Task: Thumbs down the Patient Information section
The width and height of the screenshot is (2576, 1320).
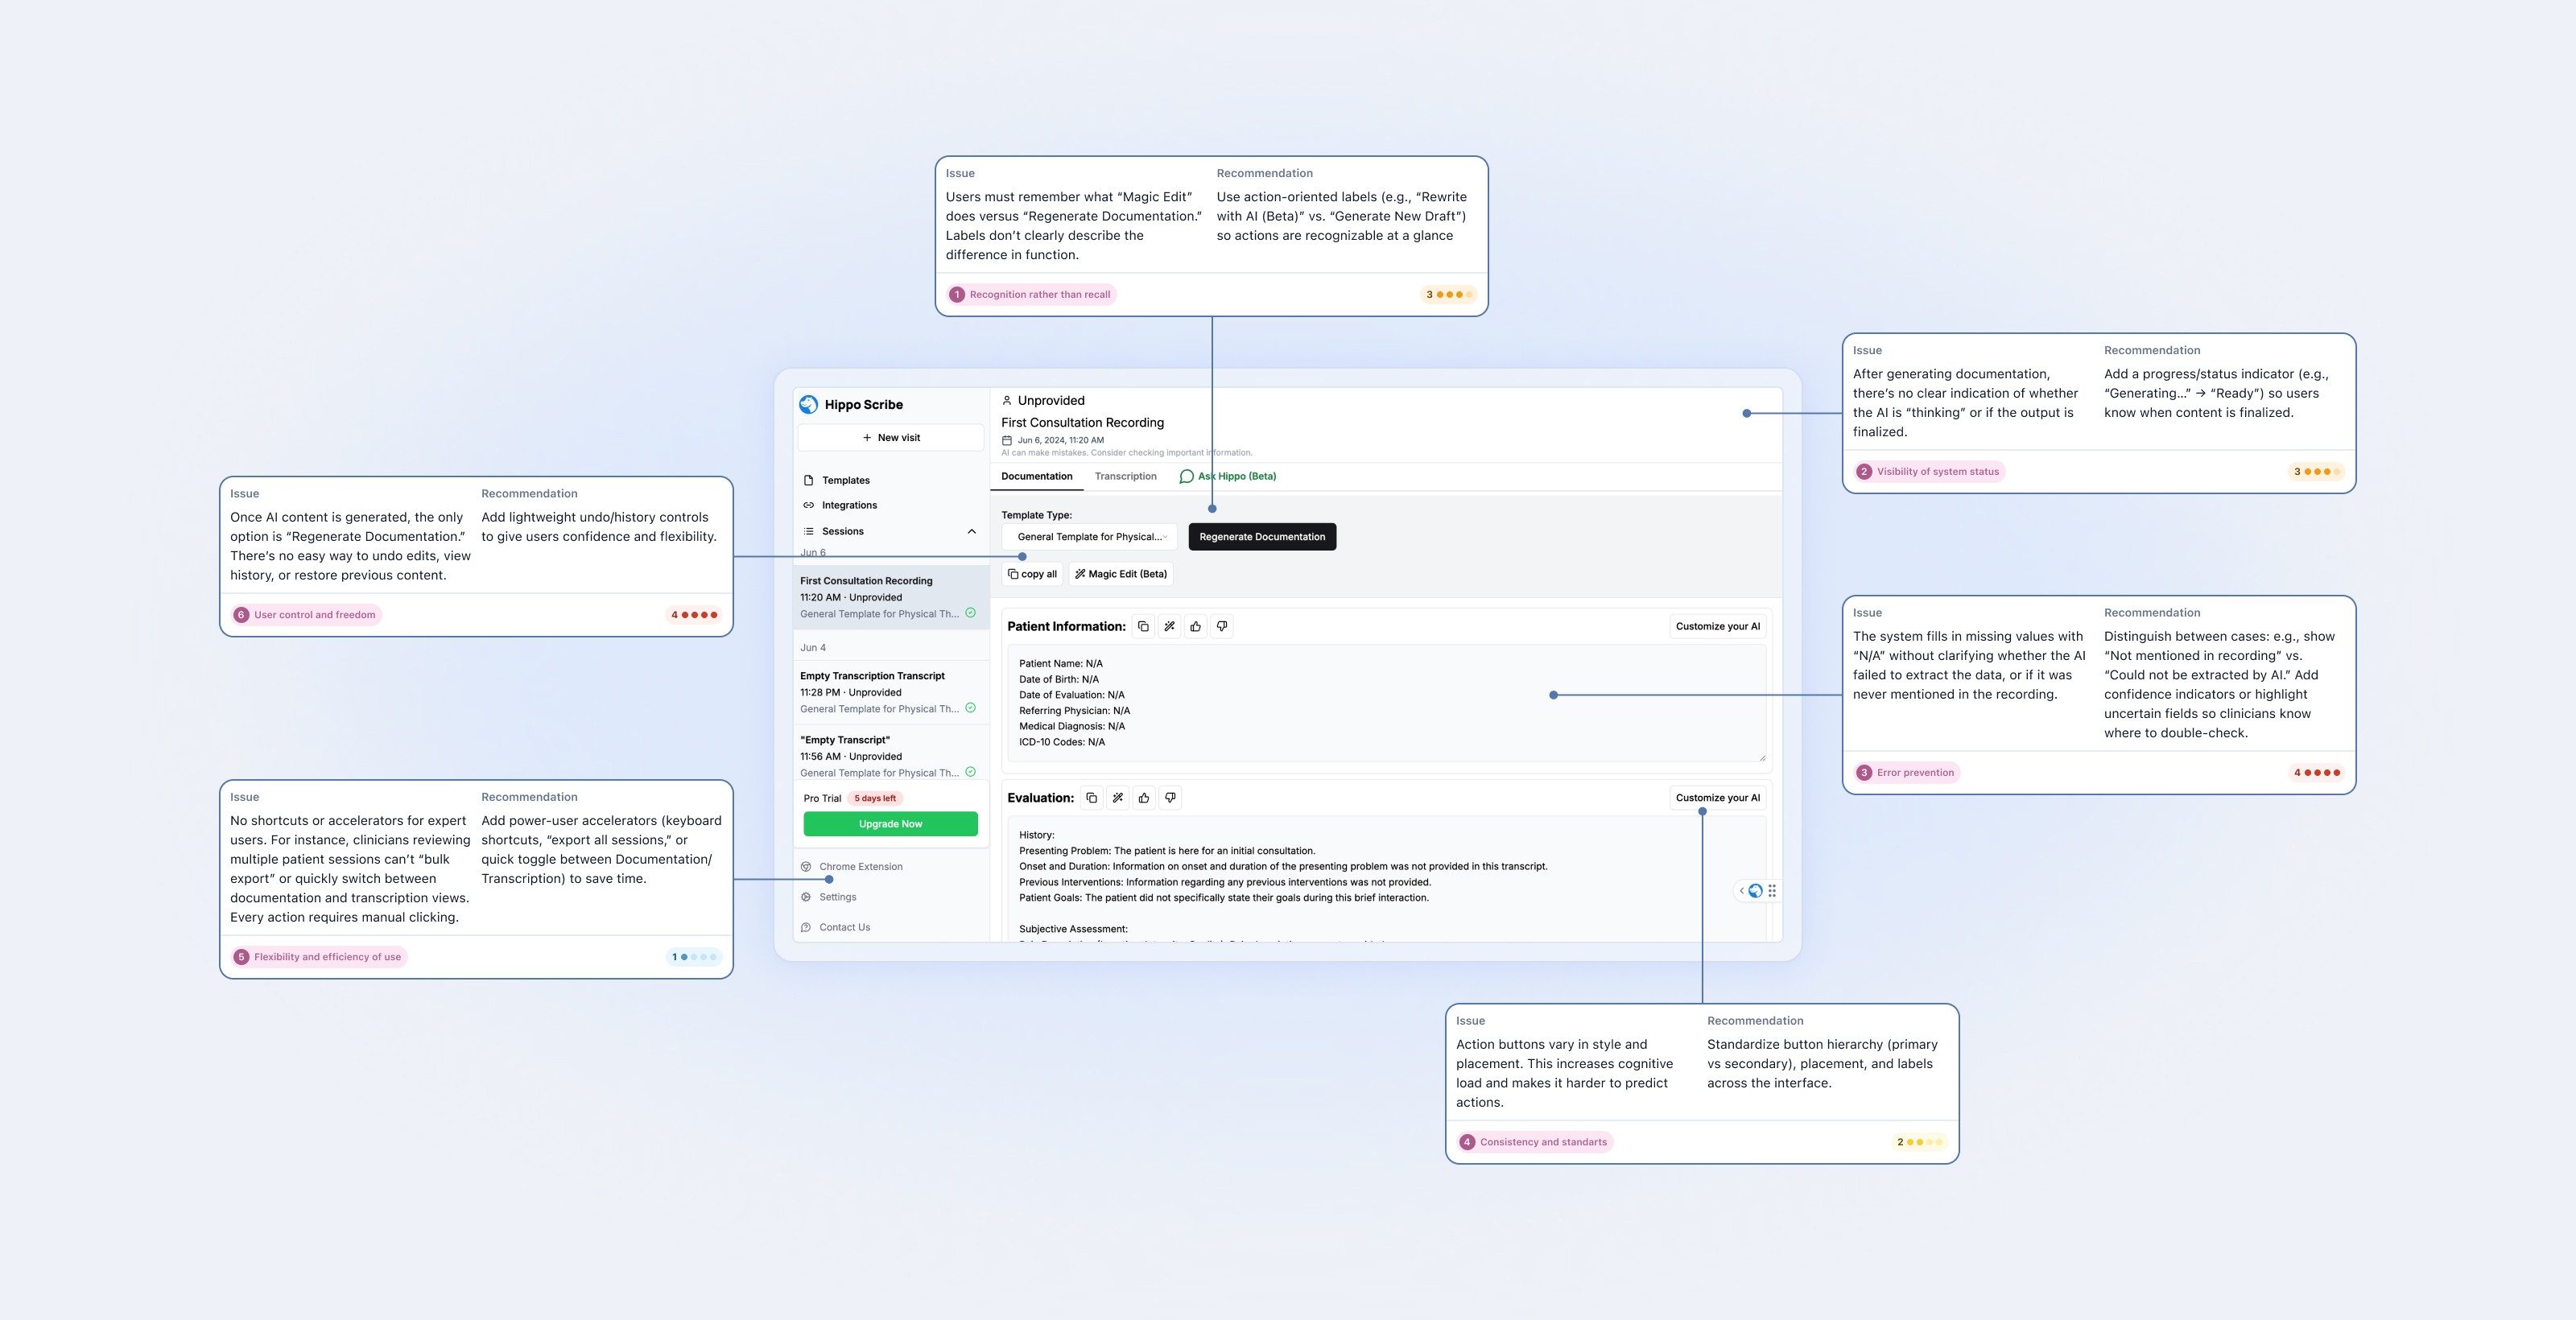Action: point(1221,626)
